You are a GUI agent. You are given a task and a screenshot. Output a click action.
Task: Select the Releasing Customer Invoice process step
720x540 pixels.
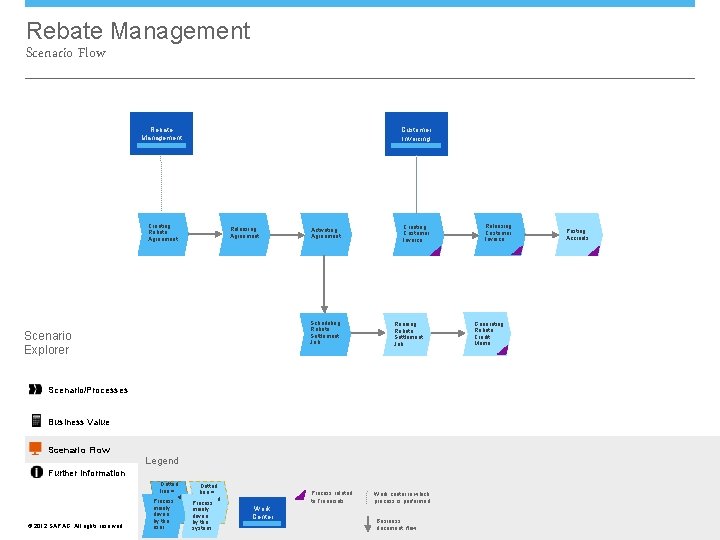pyautogui.click(x=499, y=234)
